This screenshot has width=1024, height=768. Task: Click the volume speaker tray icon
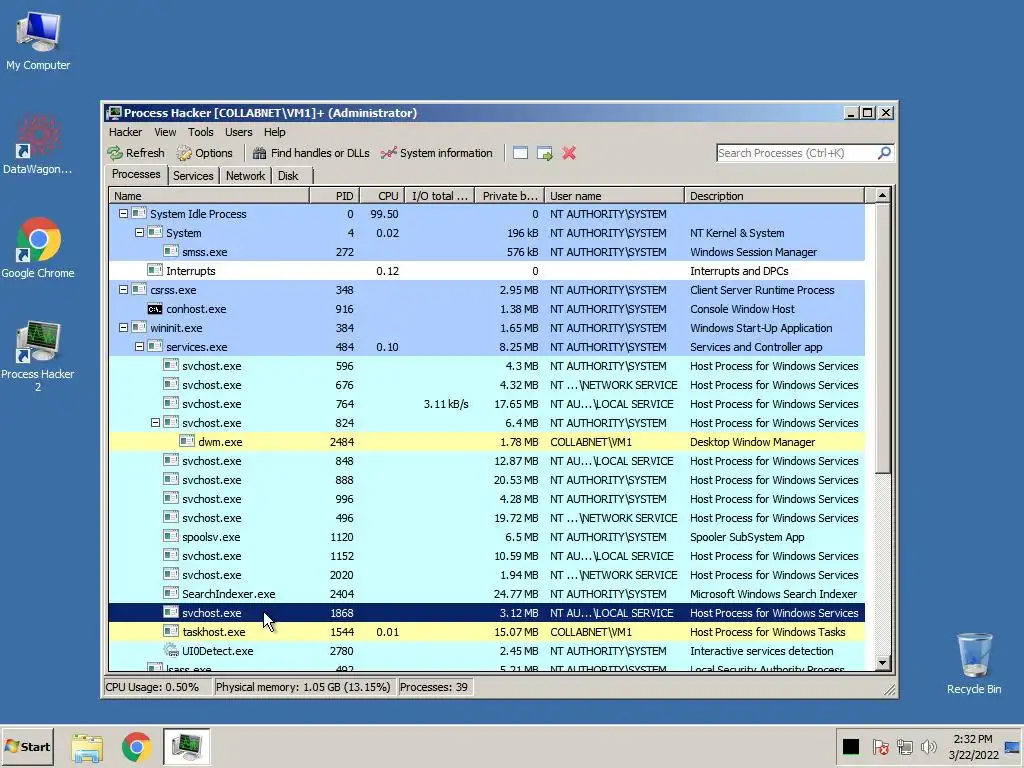point(928,746)
